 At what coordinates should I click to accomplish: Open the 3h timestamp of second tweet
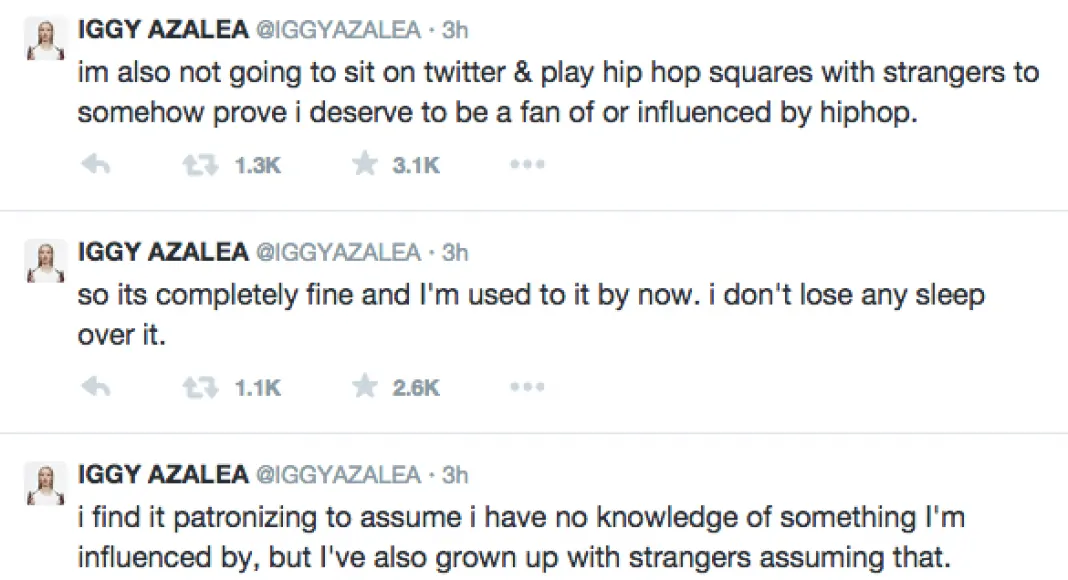point(455,253)
